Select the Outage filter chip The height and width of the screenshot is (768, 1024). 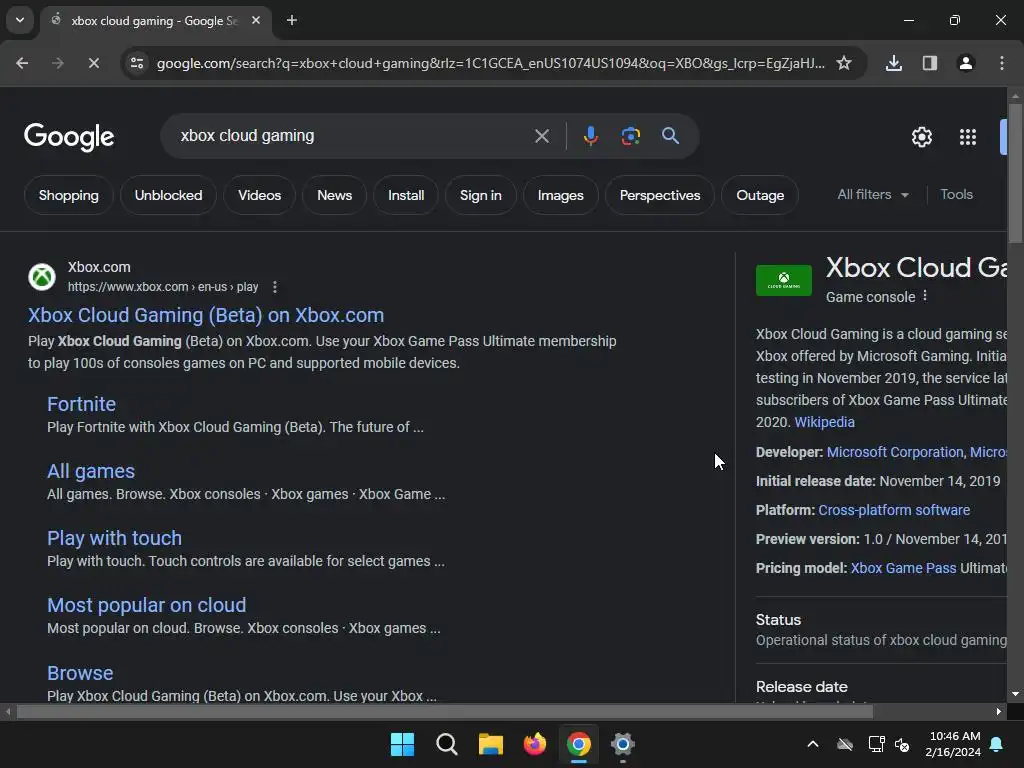coord(760,195)
